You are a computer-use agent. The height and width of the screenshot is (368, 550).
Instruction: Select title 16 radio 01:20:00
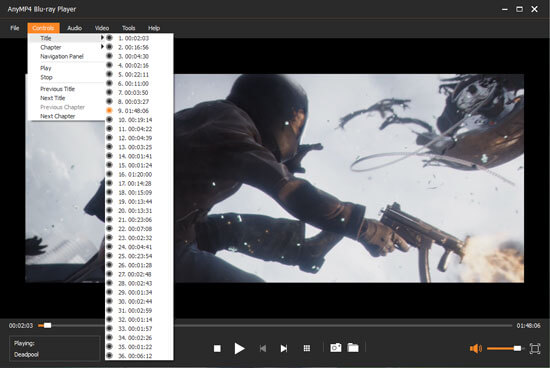(x=109, y=174)
